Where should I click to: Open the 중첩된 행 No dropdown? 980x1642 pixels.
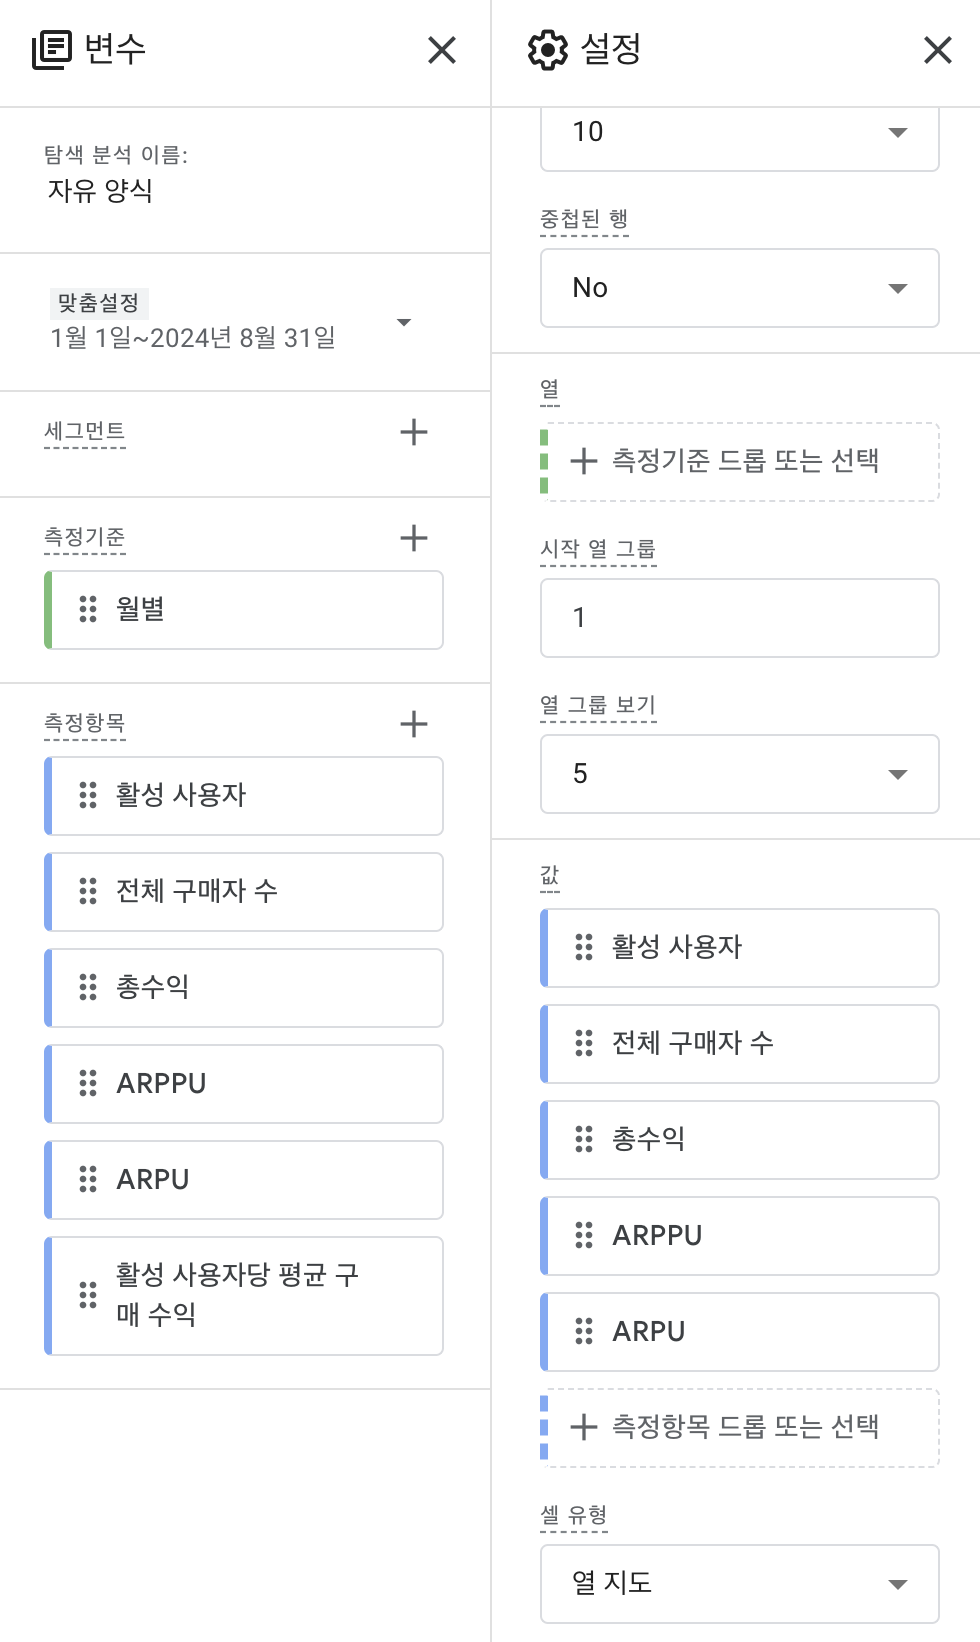click(x=740, y=288)
